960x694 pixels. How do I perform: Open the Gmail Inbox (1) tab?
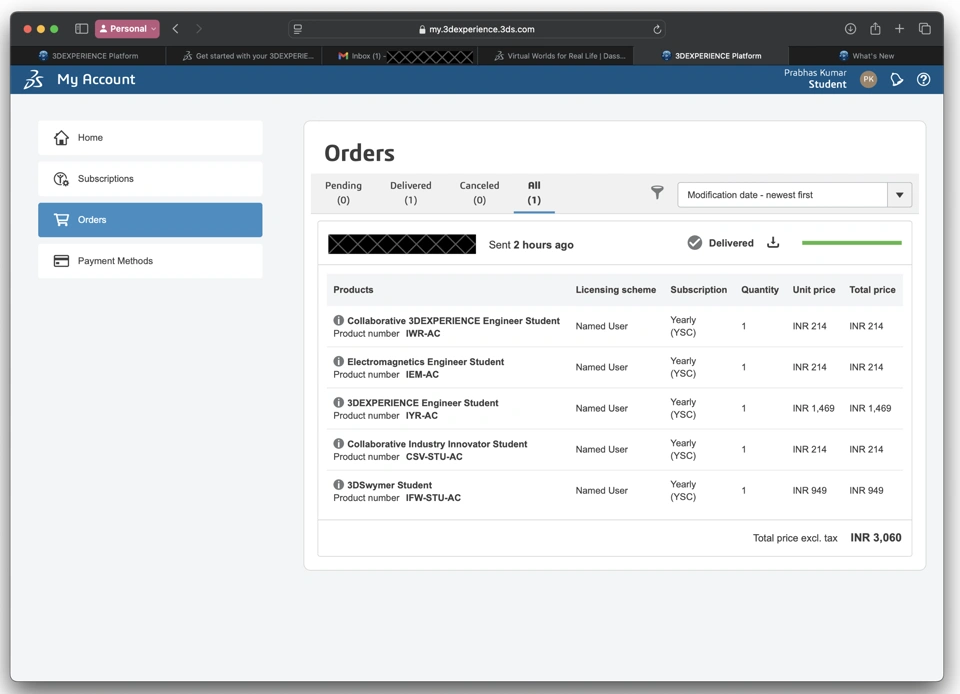[x=400, y=56]
